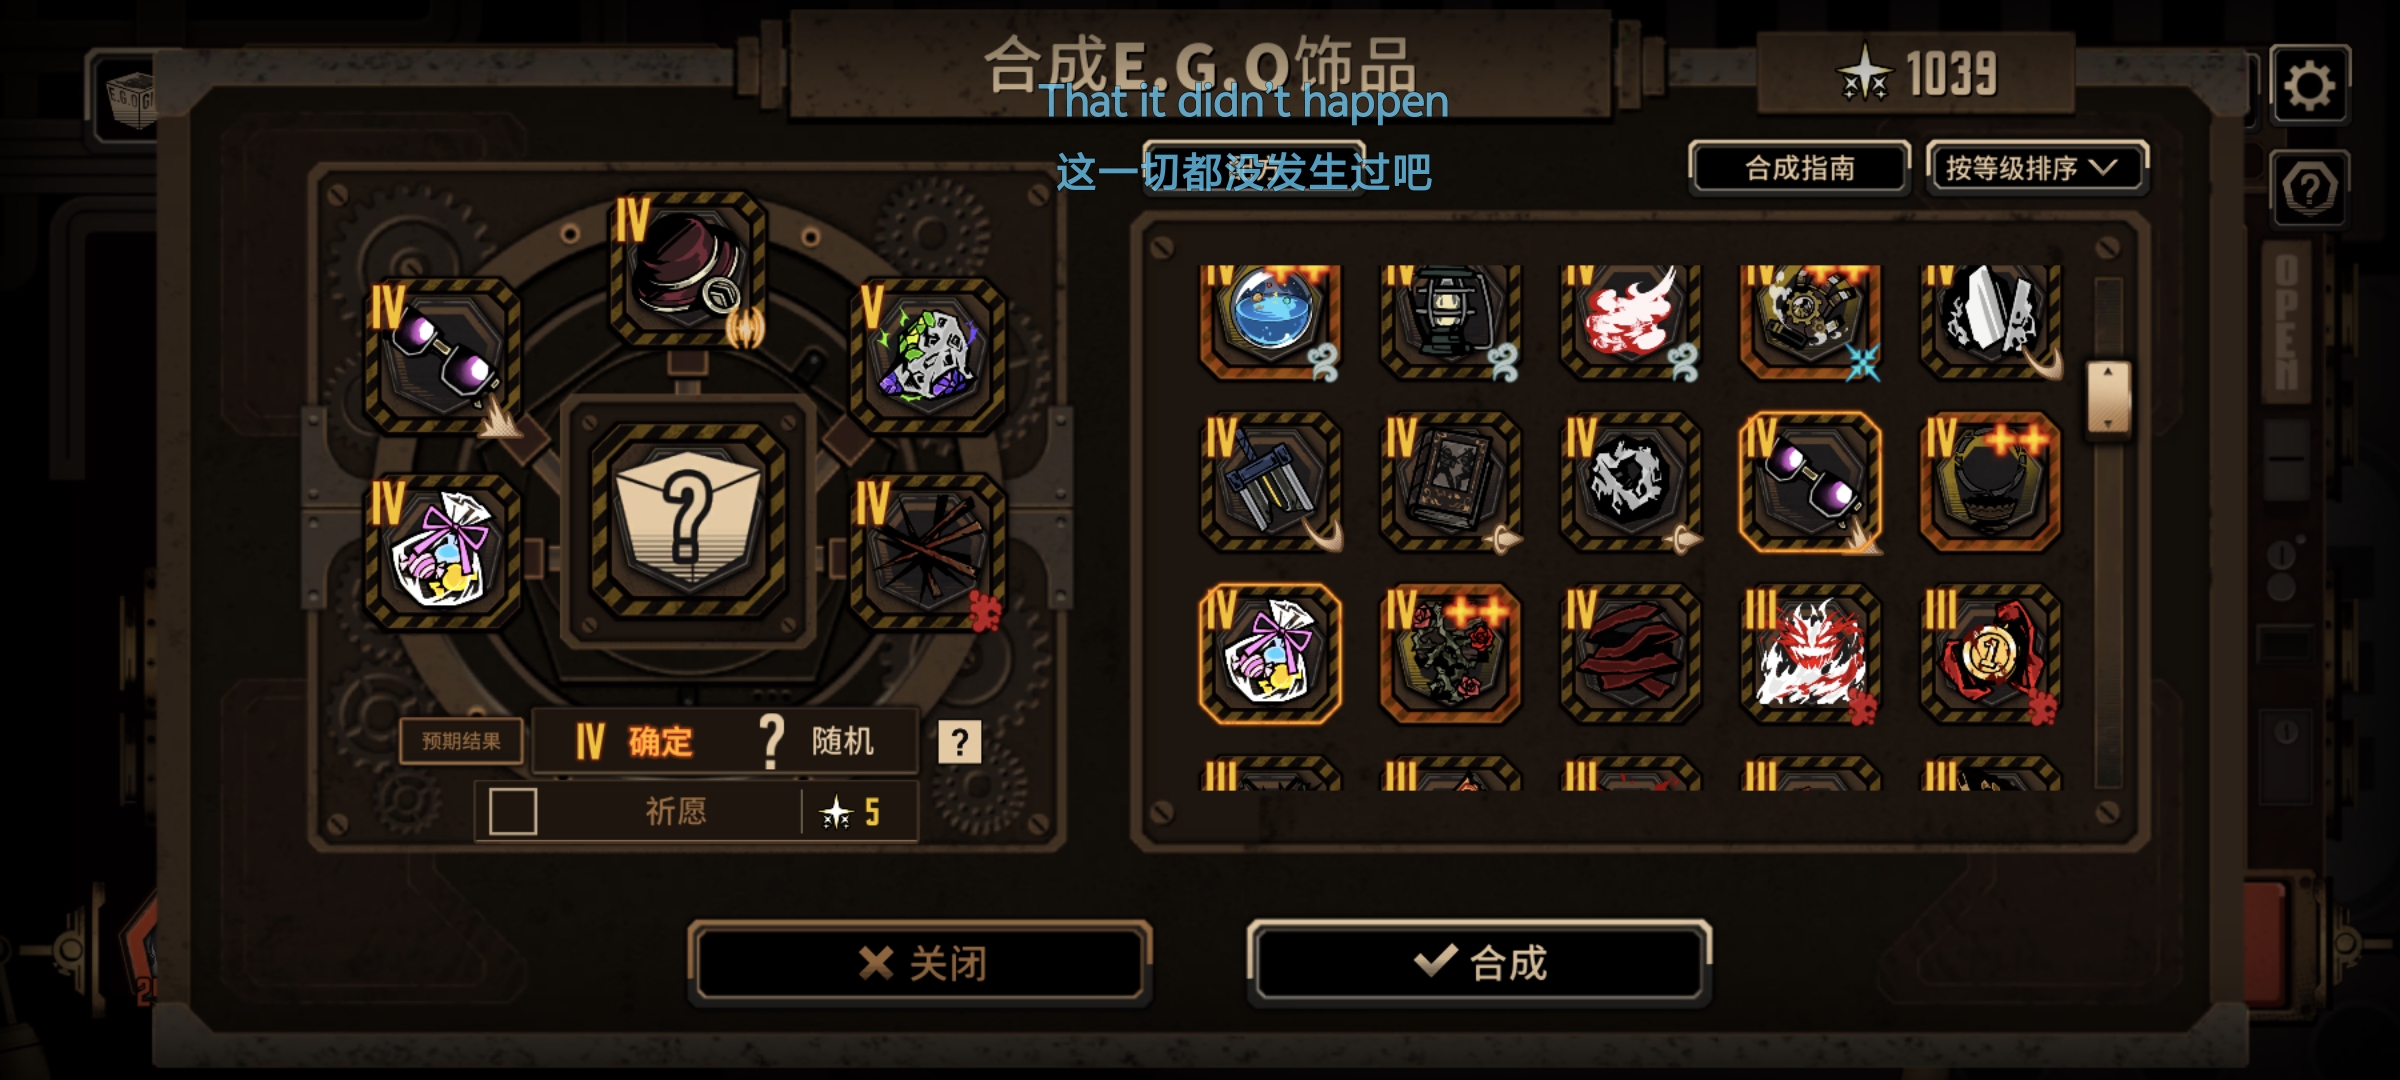Select the maroon hat gift in top slot
Screen dimensions: 2400x1080
(x=688, y=268)
